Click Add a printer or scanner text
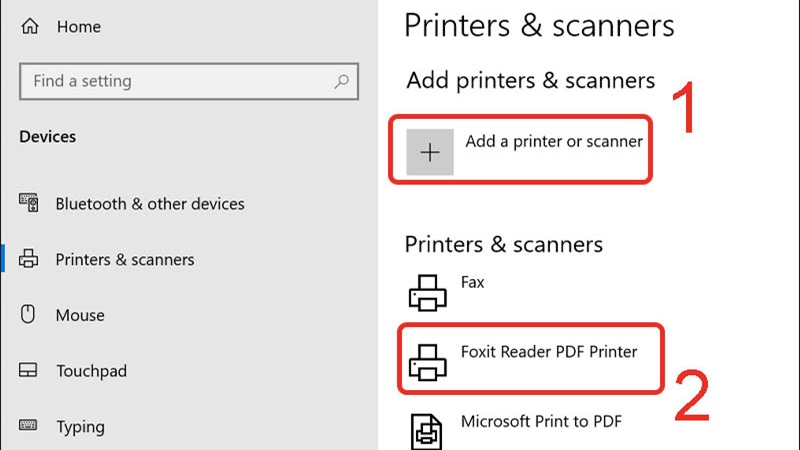 (x=554, y=142)
